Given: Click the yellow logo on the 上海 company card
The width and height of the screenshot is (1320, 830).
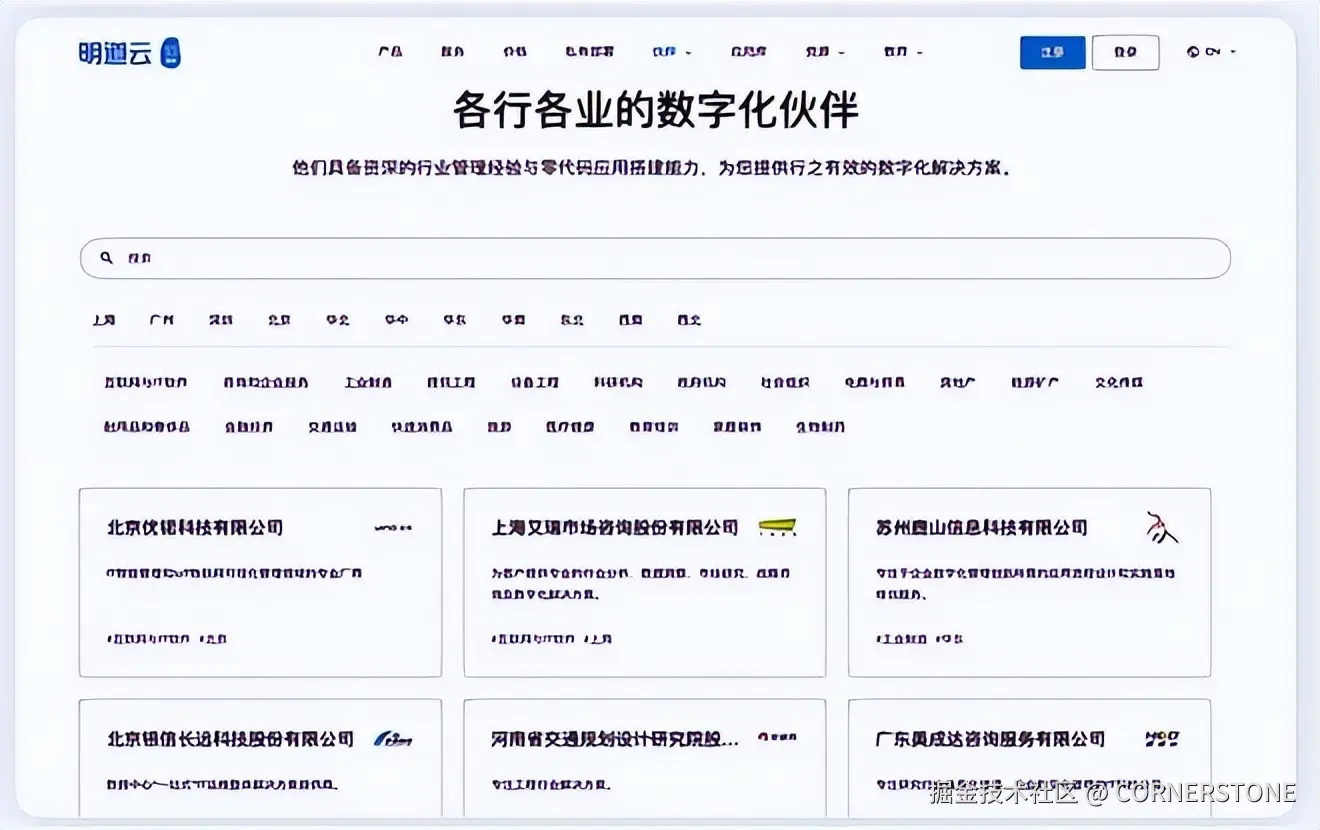Looking at the screenshot, I should 777,527.
